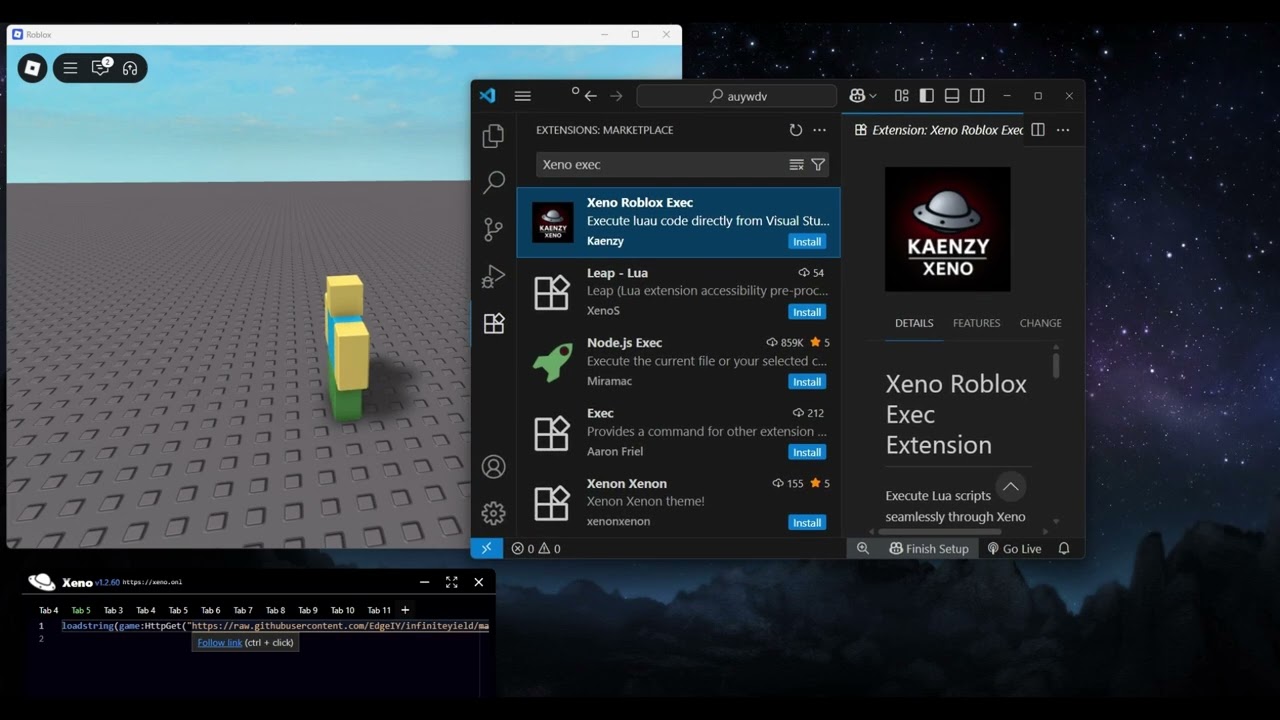Image resolution: width=1280 pixels, height=720 pixels.
Task: Toggle fullscreen in the Xeno window
Action: click(451, 582)
